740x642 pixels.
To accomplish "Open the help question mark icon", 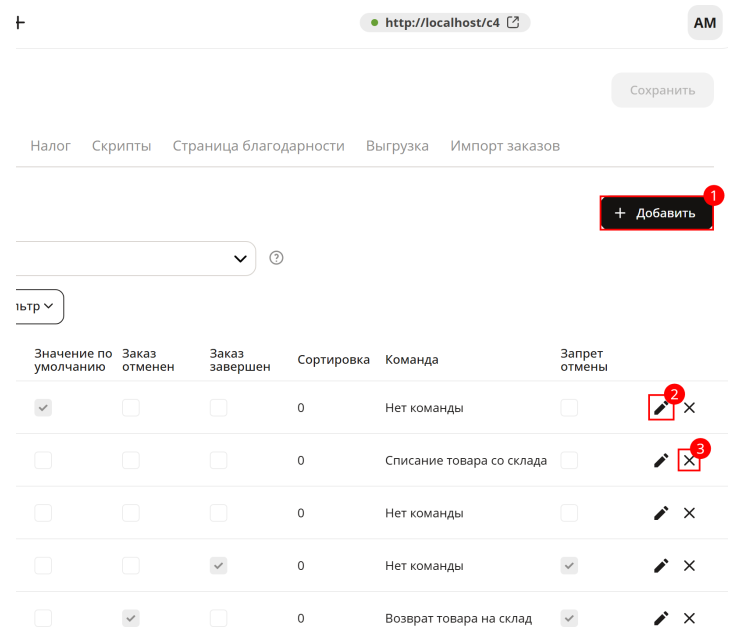I will click(x=276, y=258).
